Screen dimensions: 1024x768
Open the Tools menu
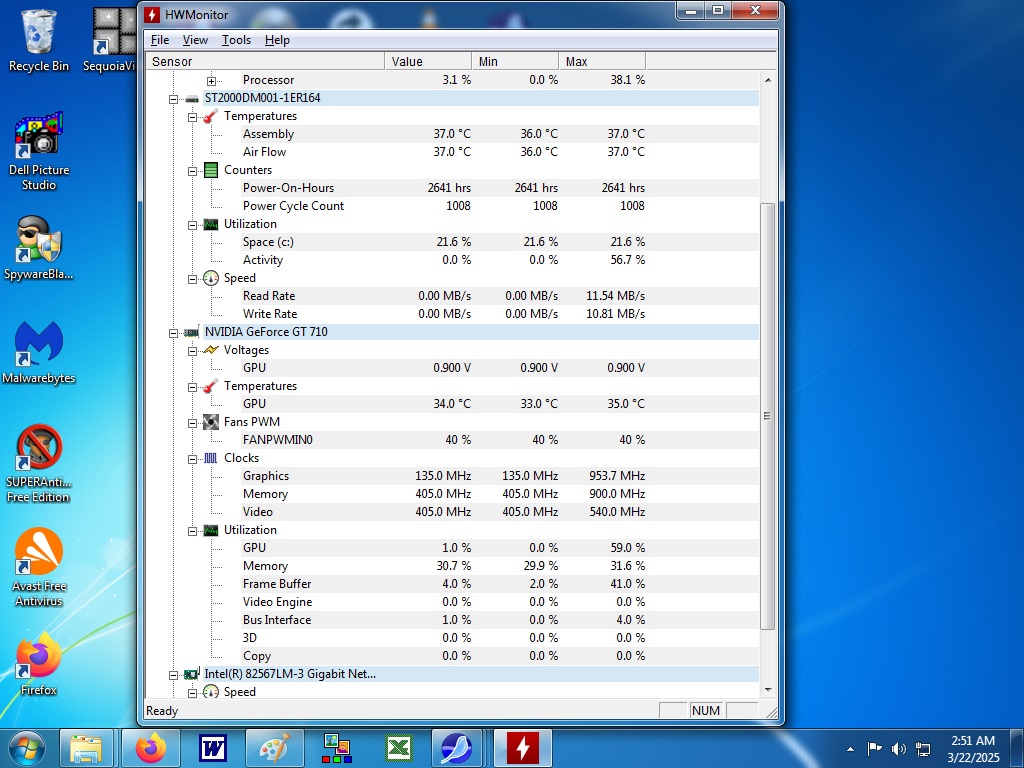236,40
